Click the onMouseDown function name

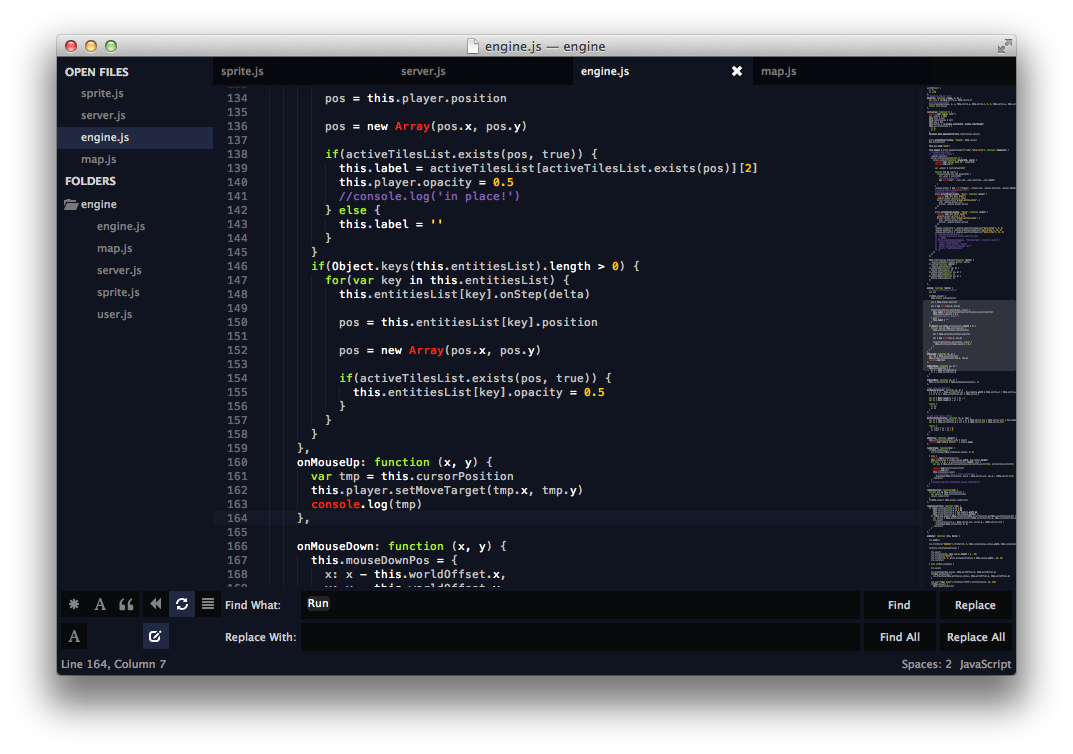335,547
